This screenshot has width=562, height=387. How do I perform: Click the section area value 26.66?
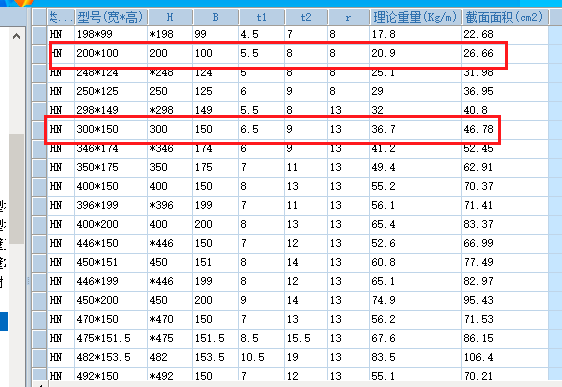[x=478, y=53]
